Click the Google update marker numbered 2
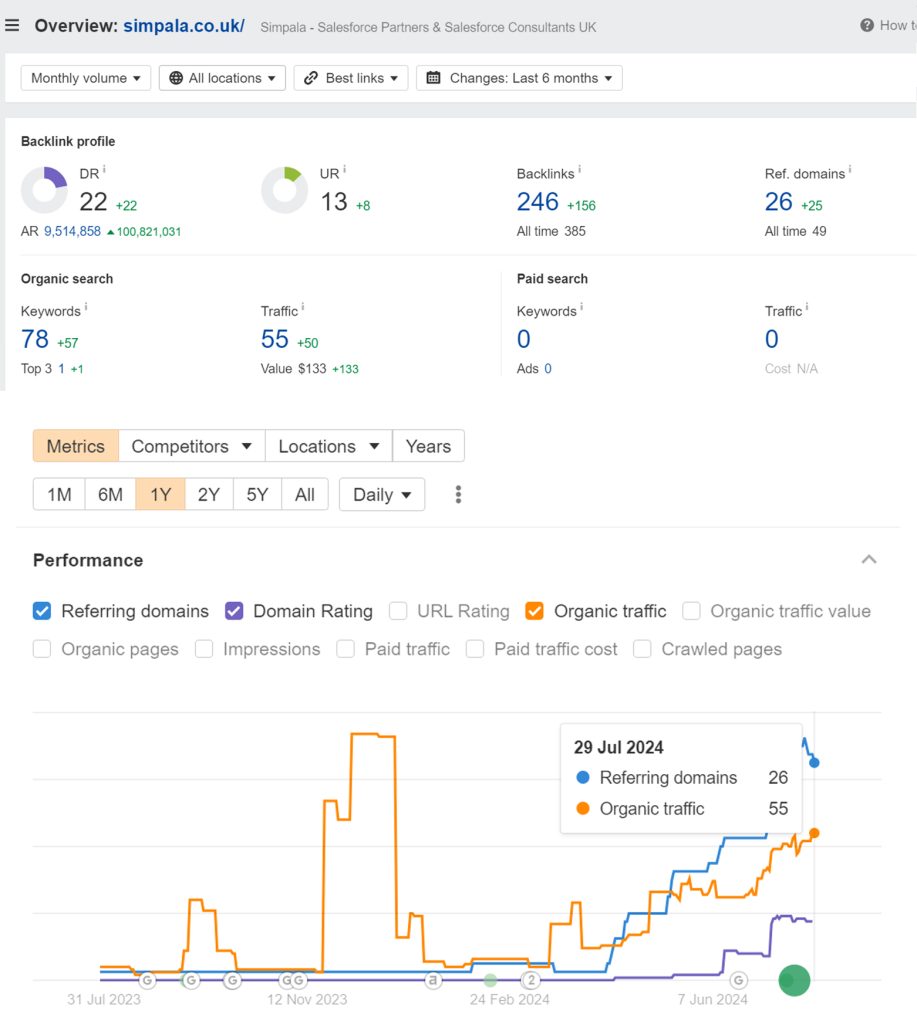The width and height of the screenshot is (917, 1024). [532, 980]
